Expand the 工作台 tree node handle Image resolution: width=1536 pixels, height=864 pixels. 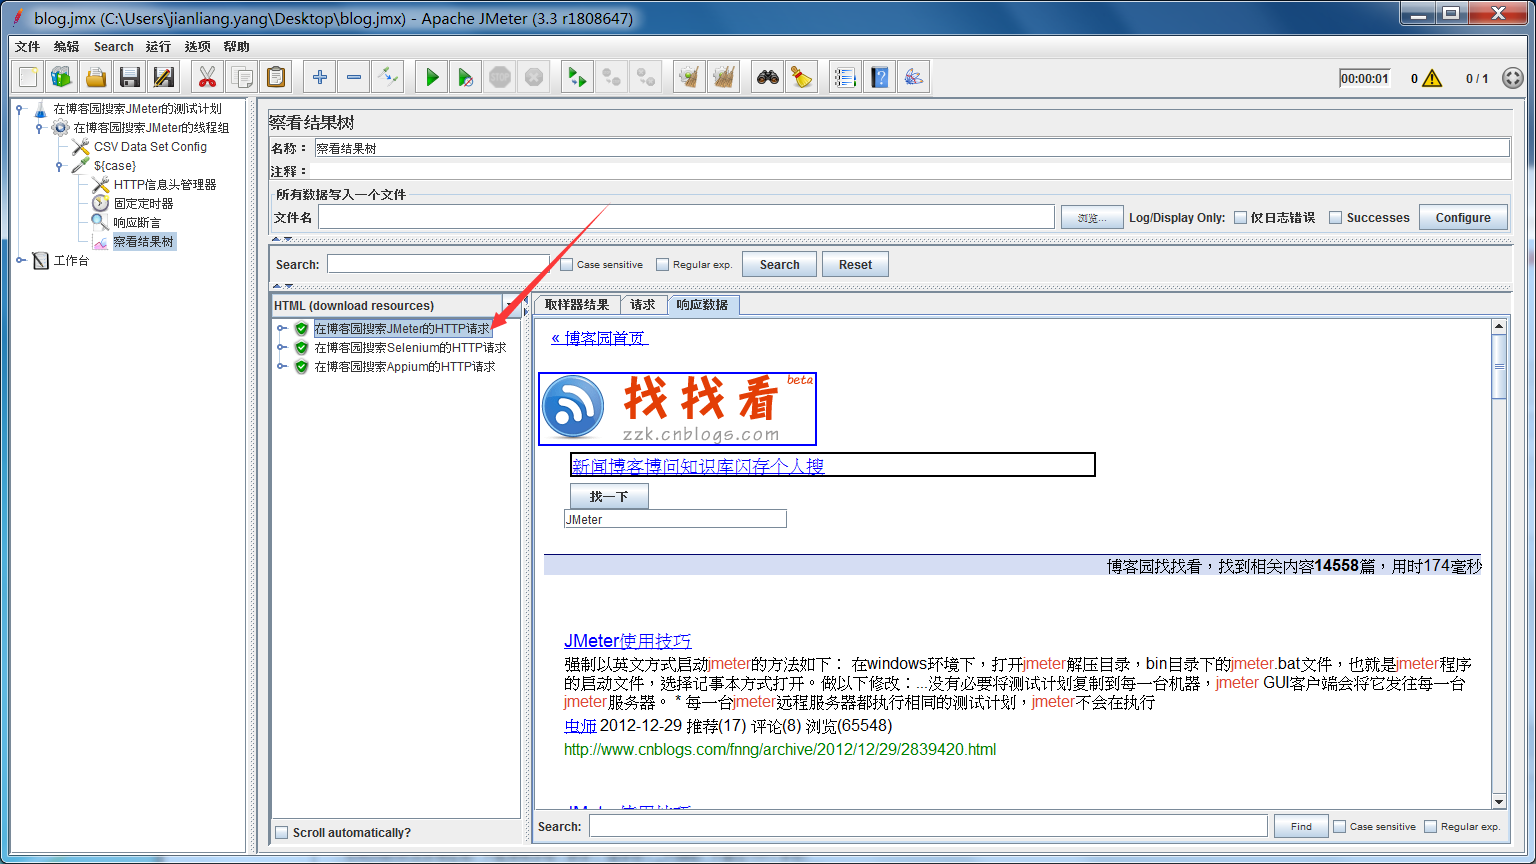tap(20, 260)
